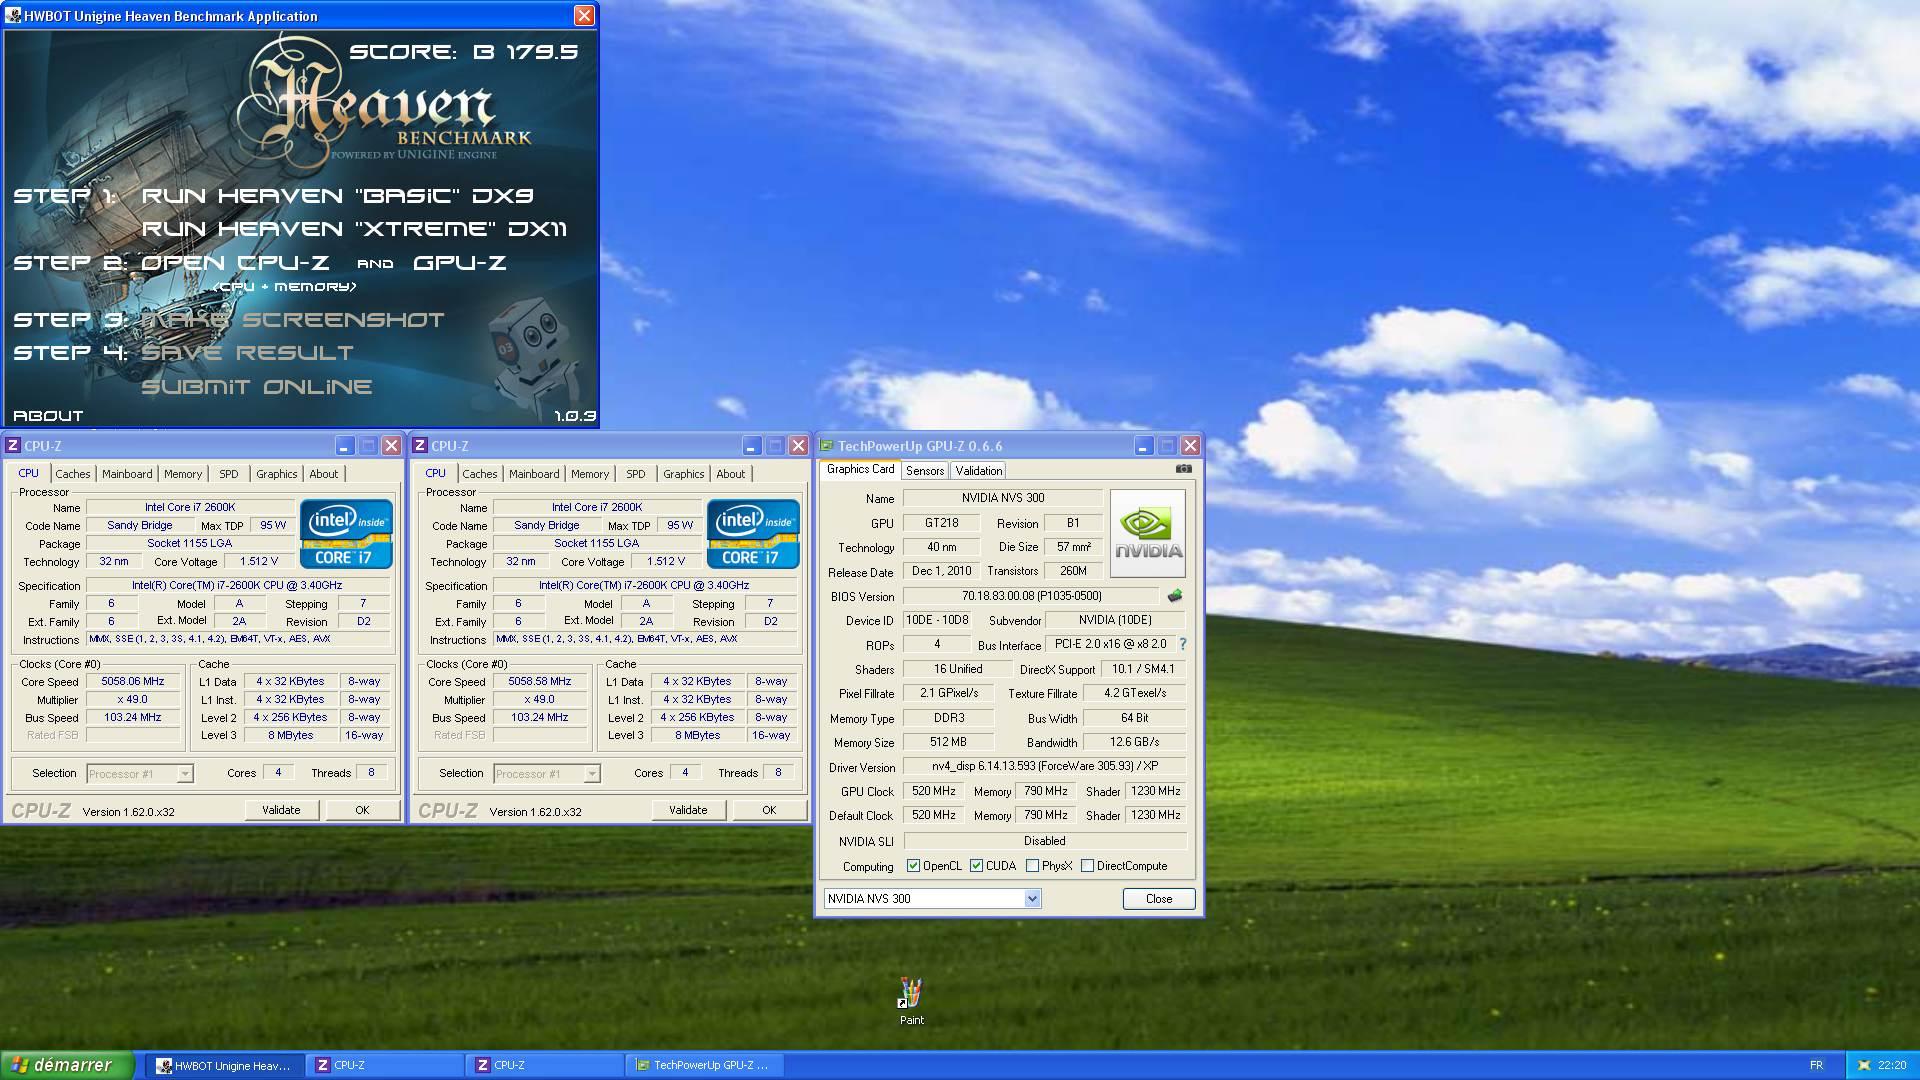1920x1080 pixels.
Task: Open the NVIDIA NVS 300 GPU selector dropdown
Action: 932,899
